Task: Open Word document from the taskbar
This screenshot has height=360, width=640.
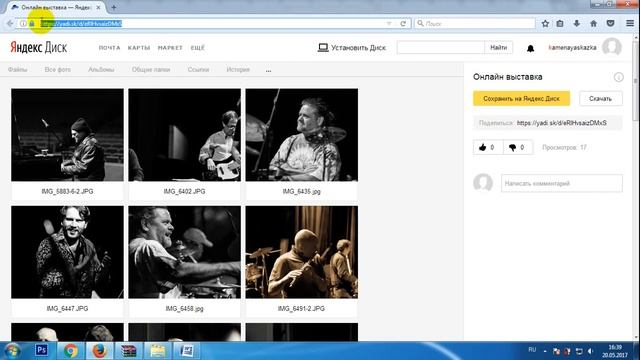Action: click(x=187, y=351)
